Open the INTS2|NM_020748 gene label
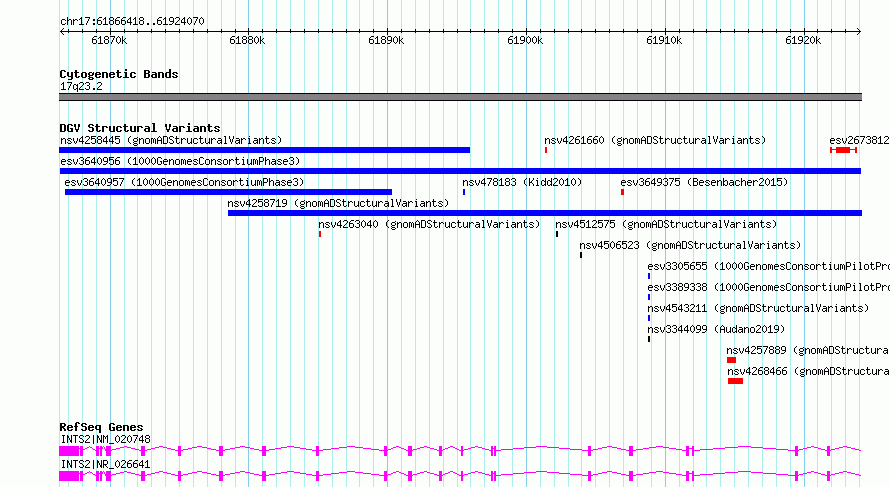The width and height of the screenshot is (890, 487). tap(106, 439)
